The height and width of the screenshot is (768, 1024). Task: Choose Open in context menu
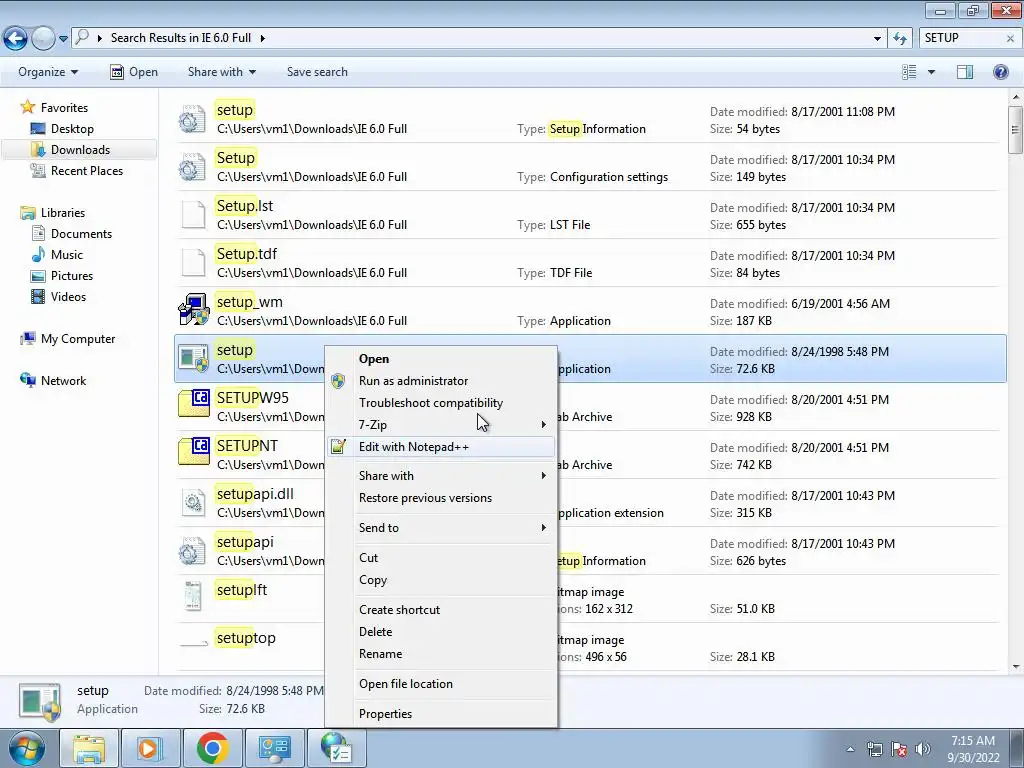[x=441, y=359]
